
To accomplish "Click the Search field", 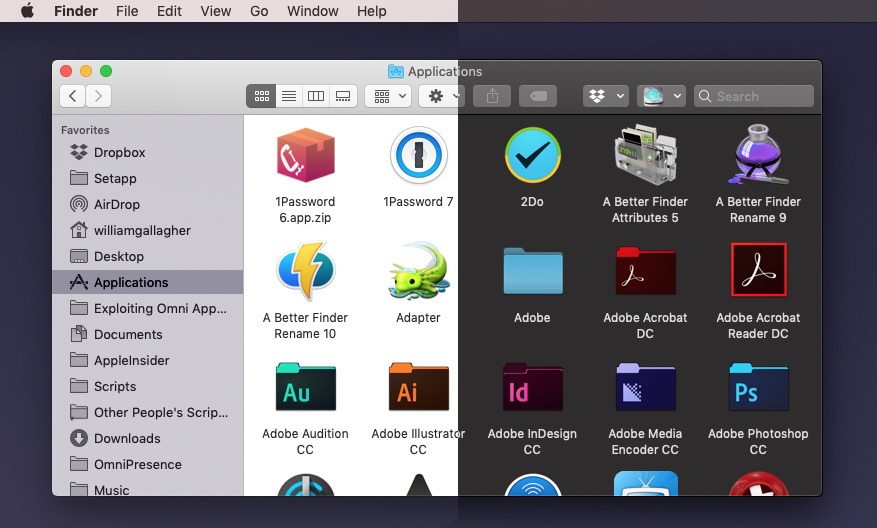I will click(x=754, y=96).
